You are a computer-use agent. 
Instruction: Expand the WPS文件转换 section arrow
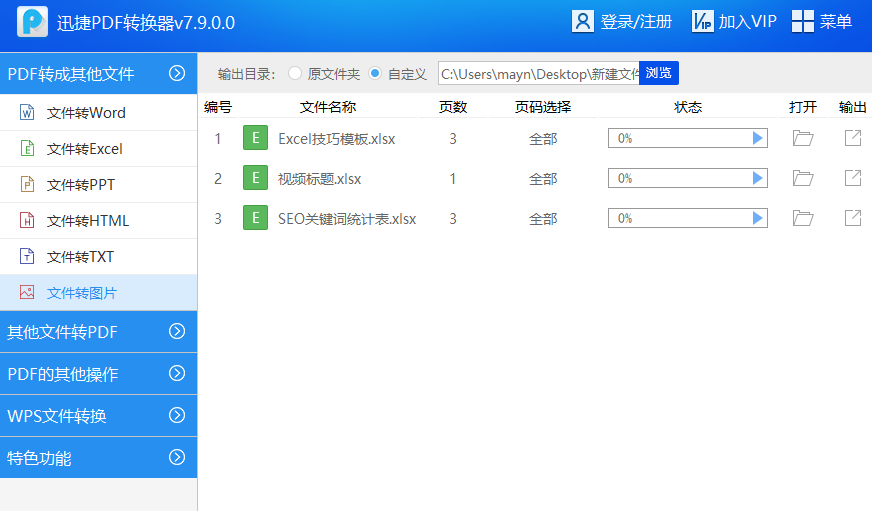[x=177, y=415]
